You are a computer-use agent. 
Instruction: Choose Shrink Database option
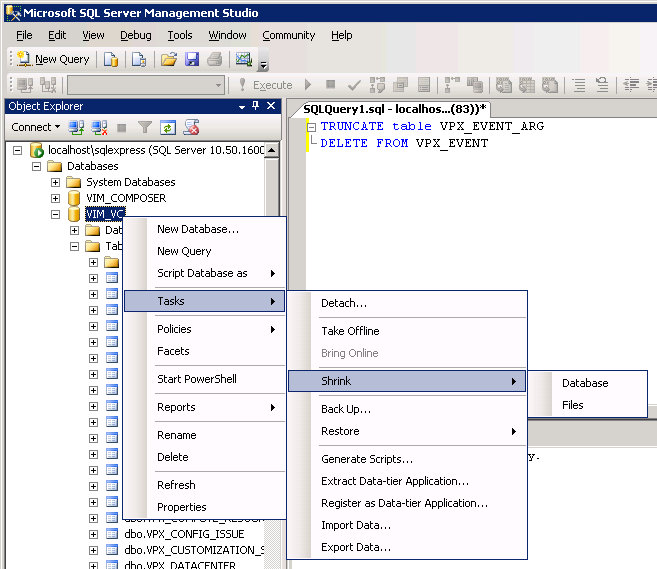(x=587, y=383)
